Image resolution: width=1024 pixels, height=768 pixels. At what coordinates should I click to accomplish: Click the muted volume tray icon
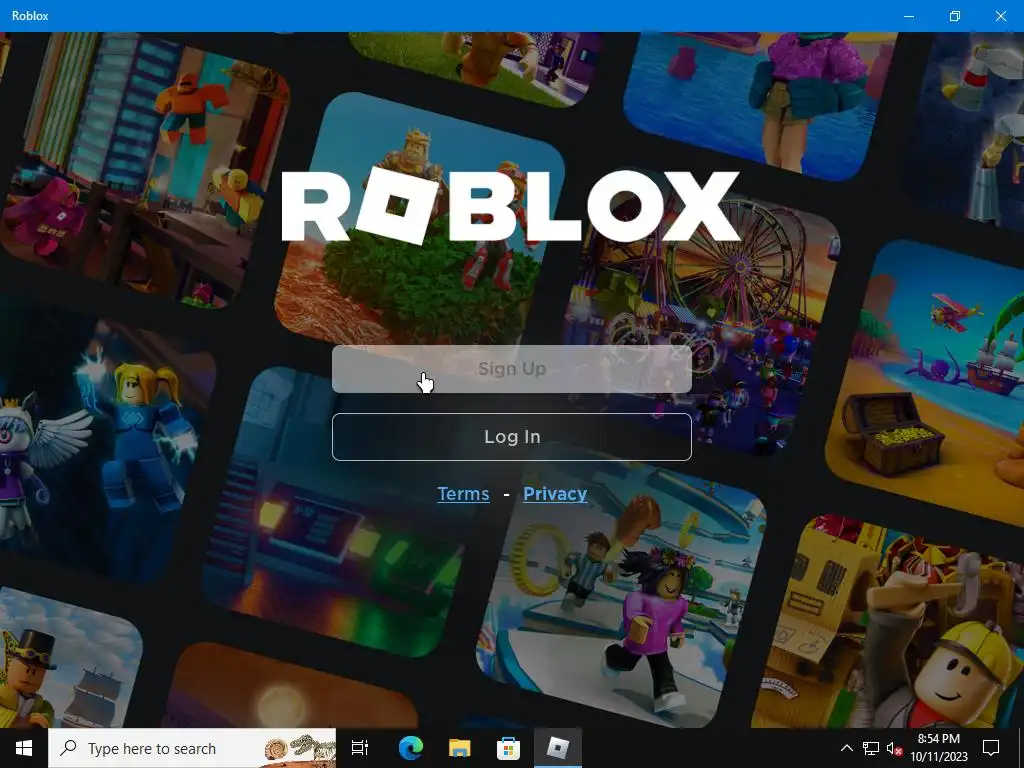pyautogui.click(x=895, y=748)
